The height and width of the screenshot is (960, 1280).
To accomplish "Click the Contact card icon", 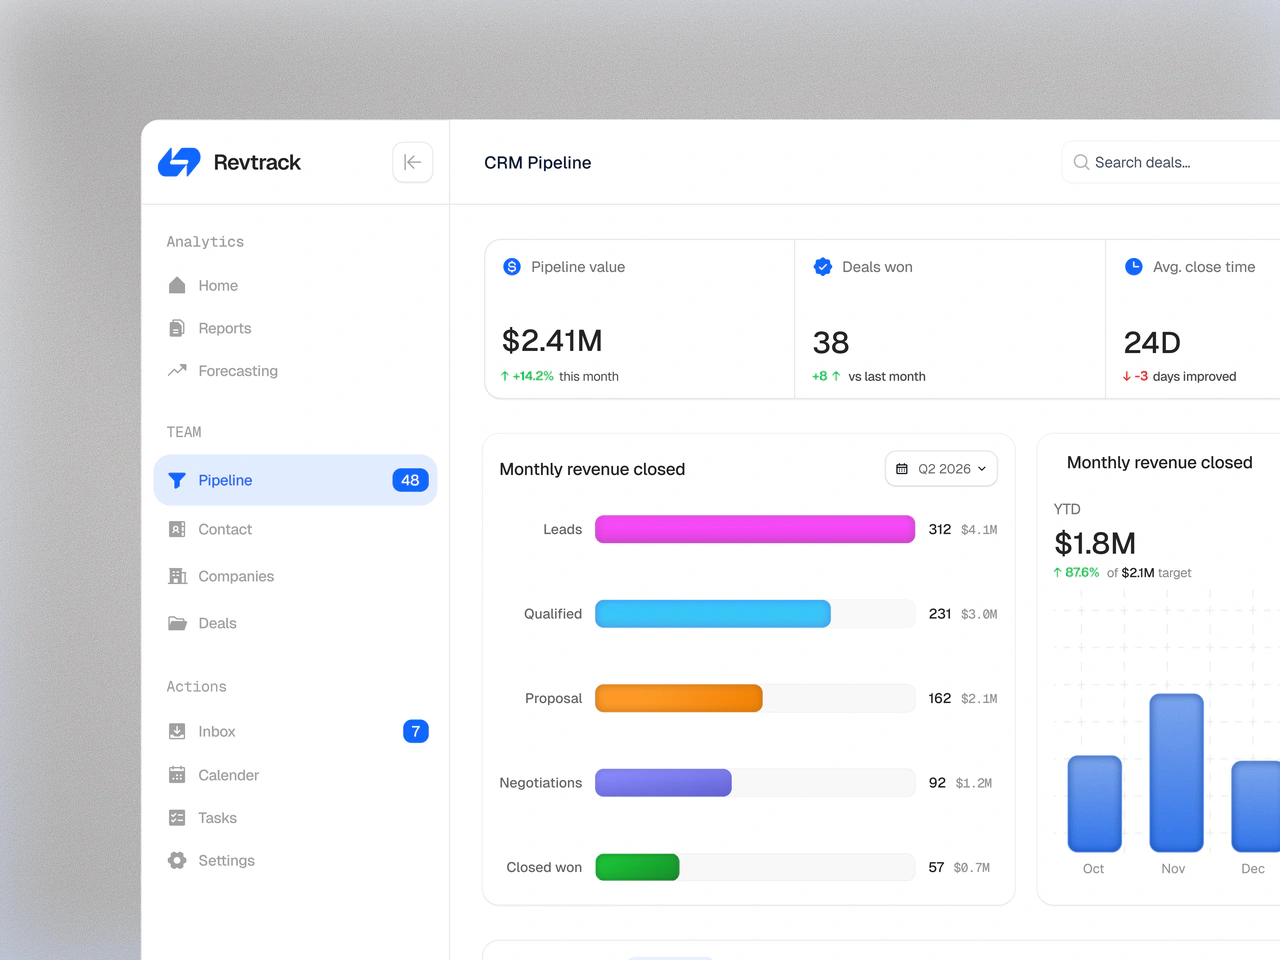I will tap(177, 529).
